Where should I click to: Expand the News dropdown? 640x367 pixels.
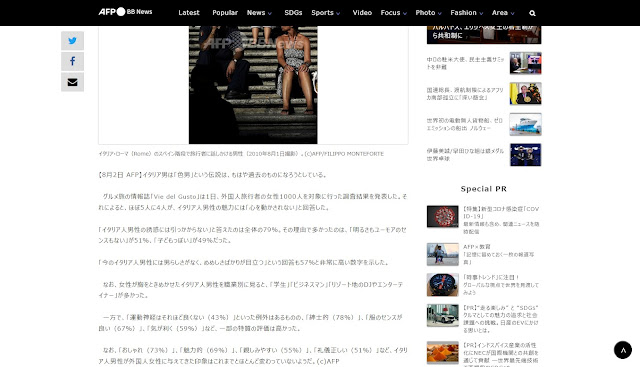259,13
